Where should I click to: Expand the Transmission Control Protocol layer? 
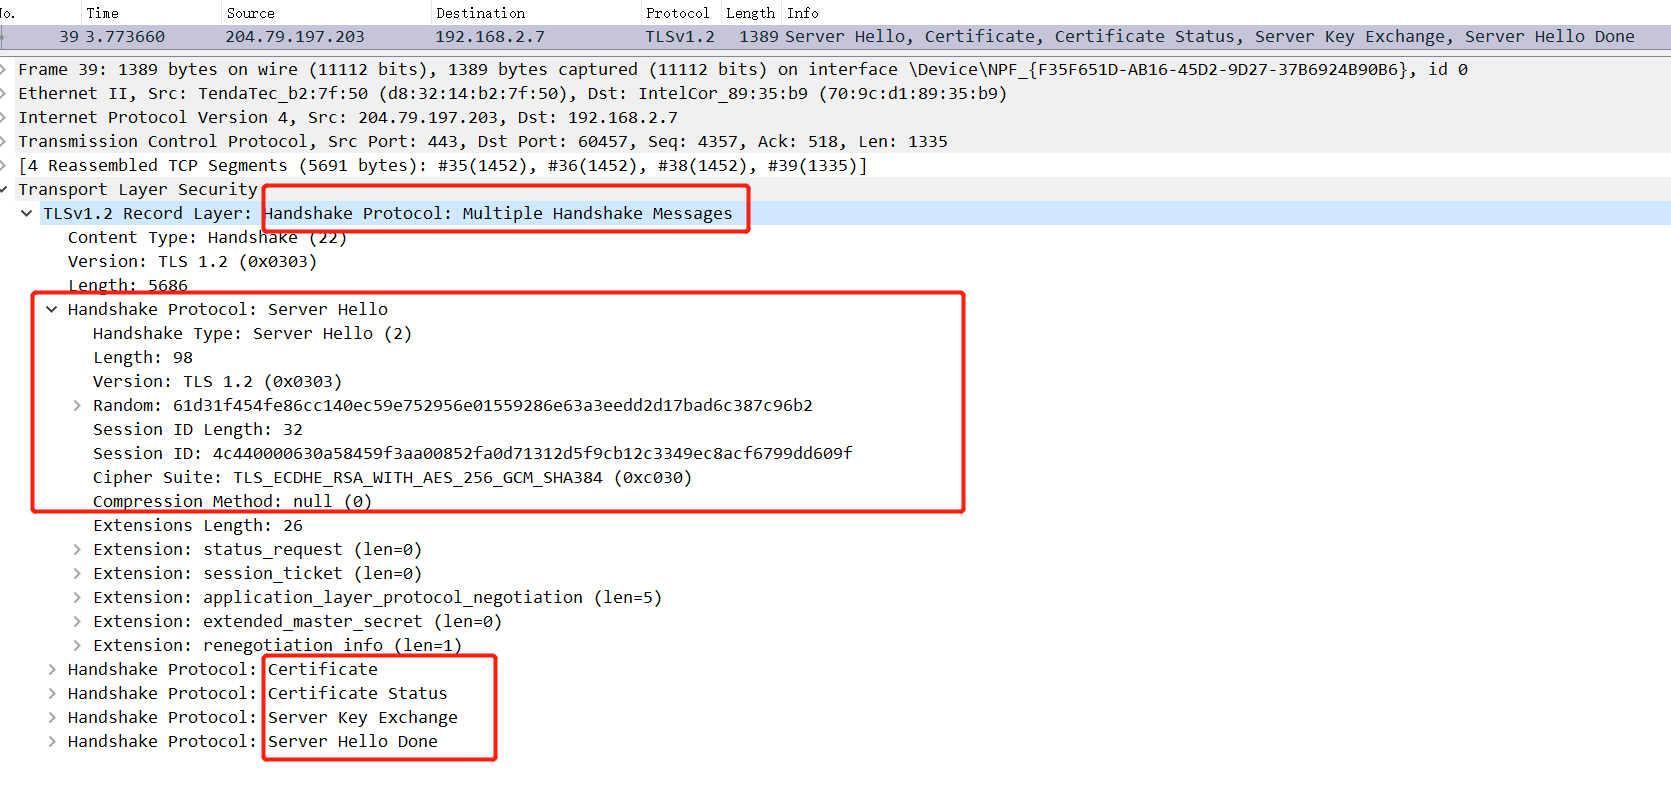click(x=5, y=142)
